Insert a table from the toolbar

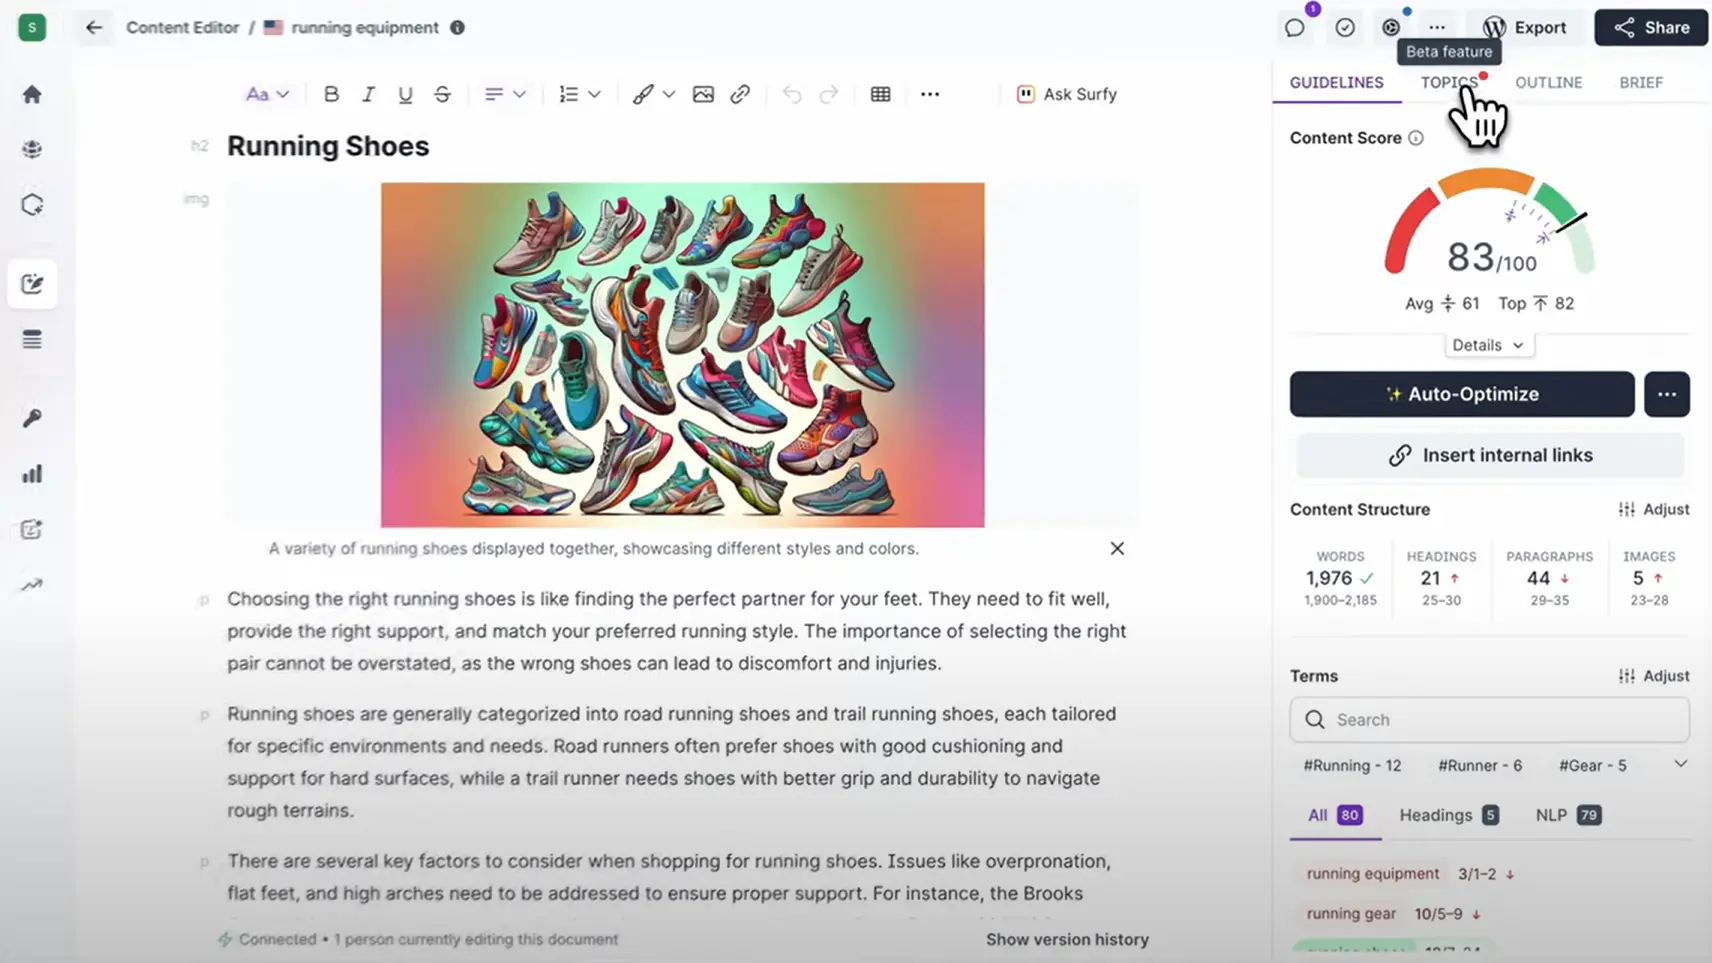click(x=880, y=94)
